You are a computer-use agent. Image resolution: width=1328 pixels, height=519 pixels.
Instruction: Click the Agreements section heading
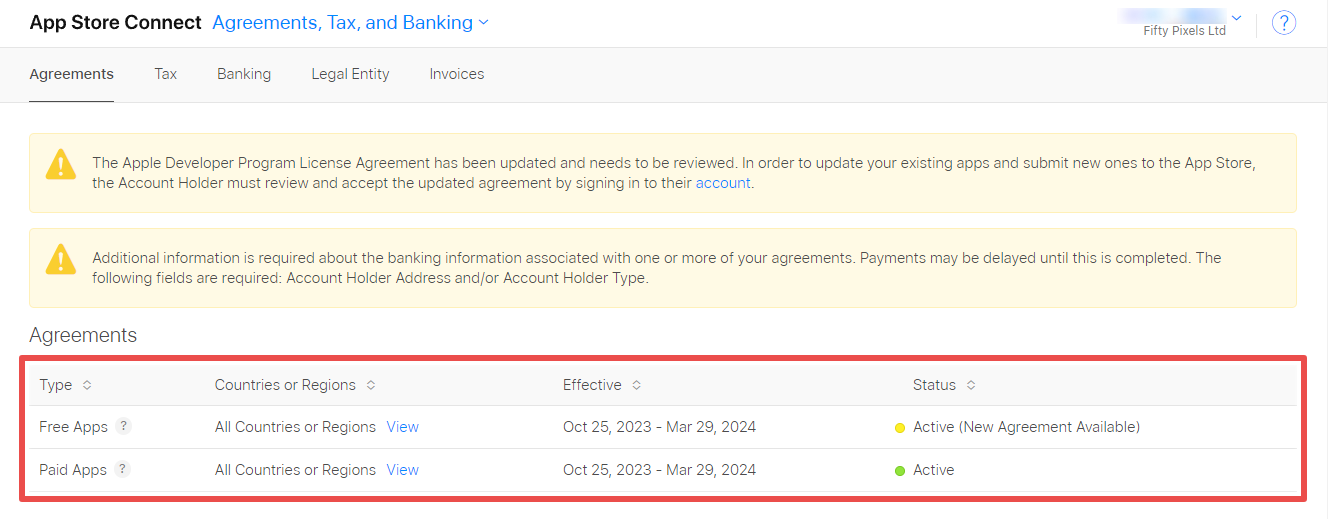pos(83,335)
